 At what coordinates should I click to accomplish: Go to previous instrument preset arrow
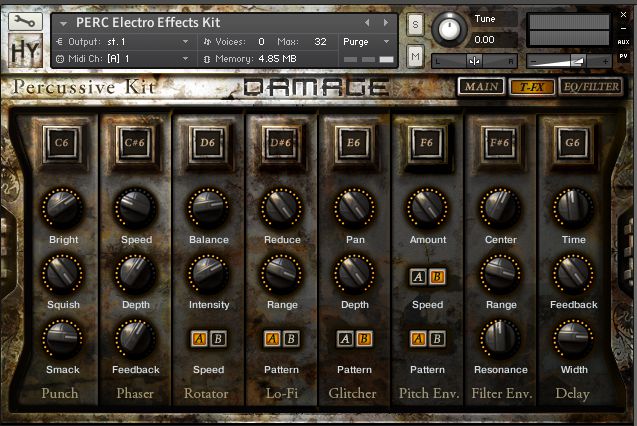tap(367, 23)
